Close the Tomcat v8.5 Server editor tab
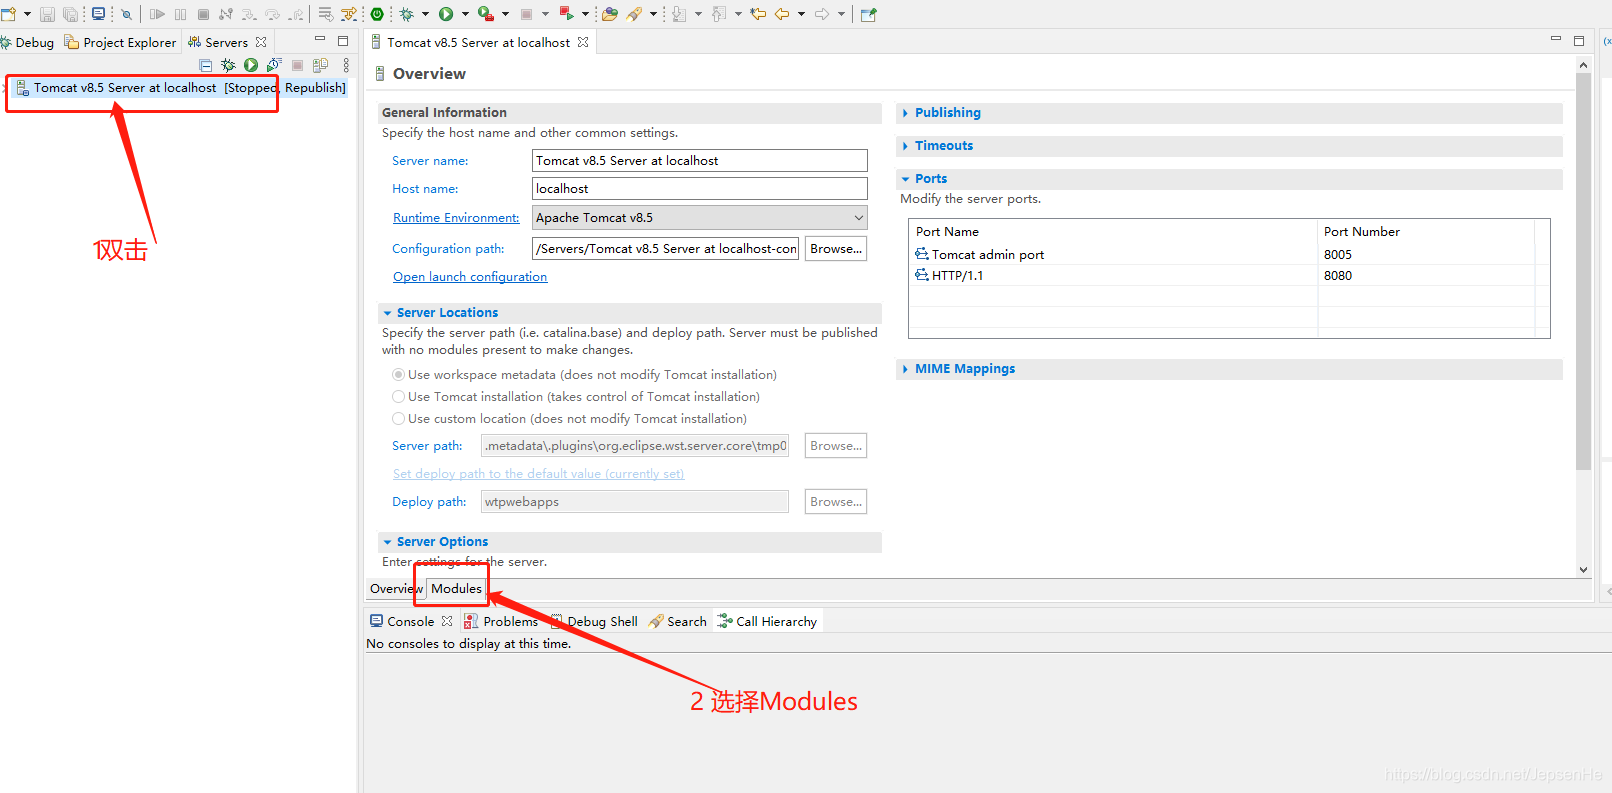Viewport: 1612px width, 793px height. tap(583, 42)
